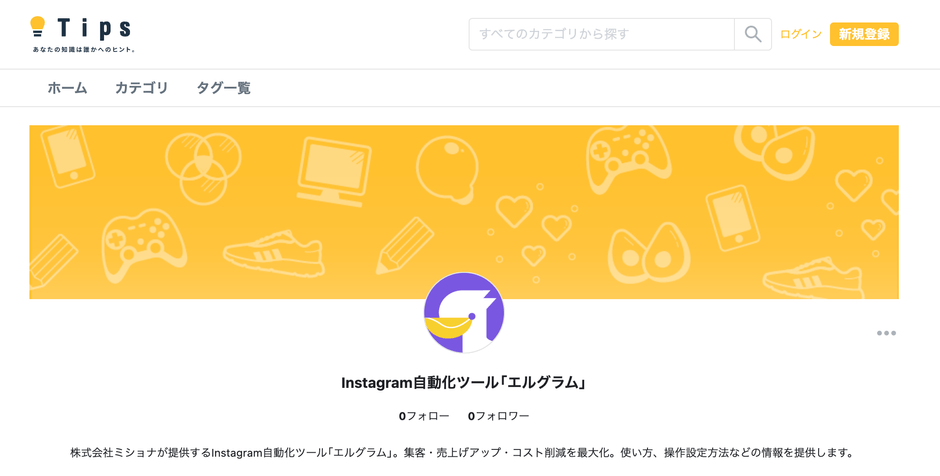This screenshot has height=476, width=940.
Task: View the 0フォロー following count
Action: coord(424,416)
